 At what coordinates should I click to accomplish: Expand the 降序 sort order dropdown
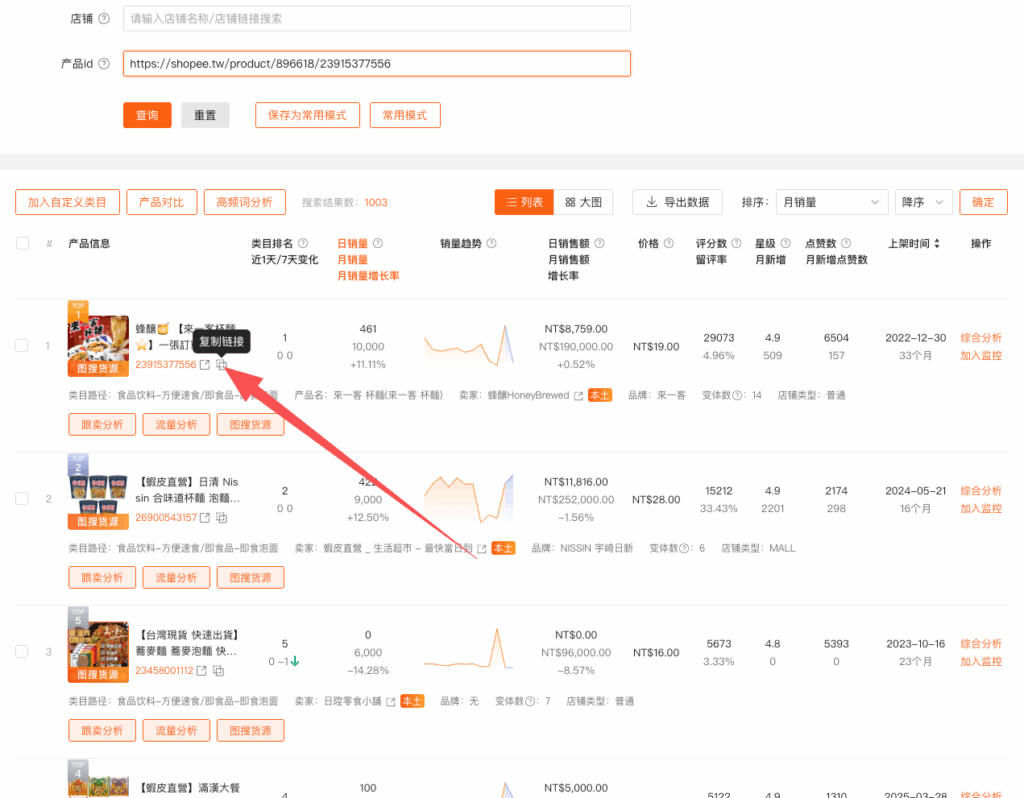(x=923, y=202)
